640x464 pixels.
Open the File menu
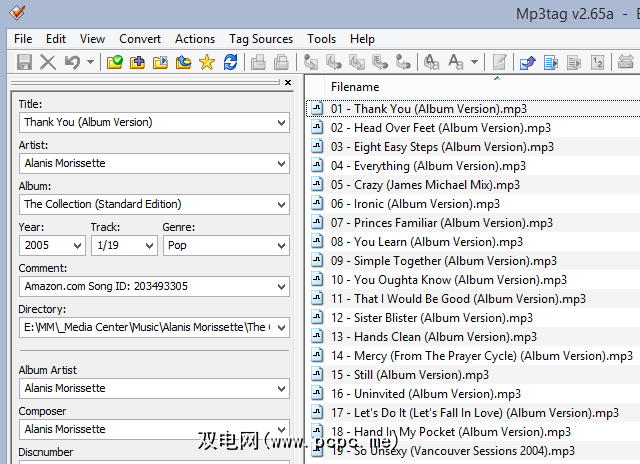[23, 39]
